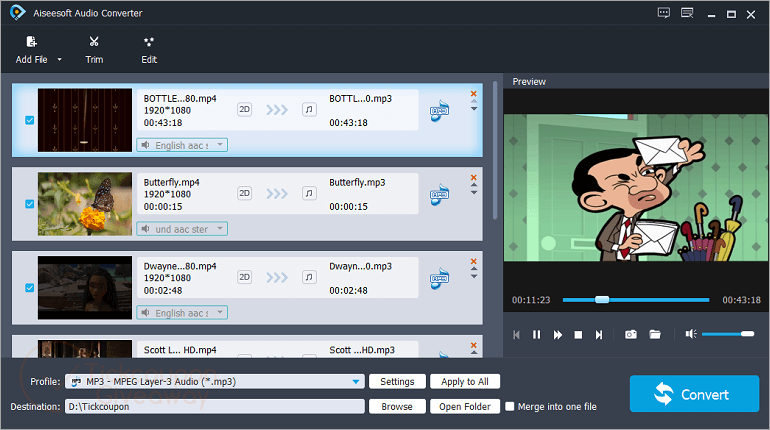Remove Dwayne...80.mp4 with orange X
The width and height of the screenshot is (770, 430).
pos(473,261)
